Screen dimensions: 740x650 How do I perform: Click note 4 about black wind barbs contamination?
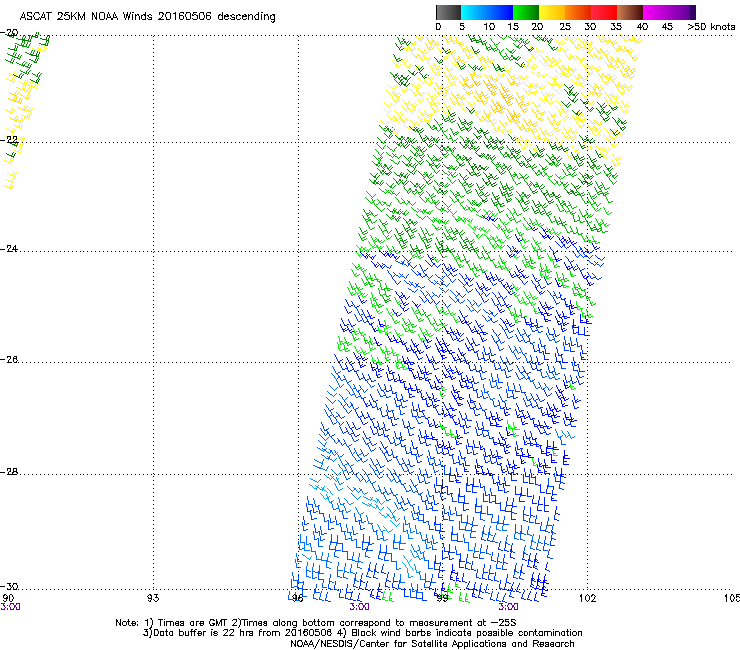pos(460,633)
